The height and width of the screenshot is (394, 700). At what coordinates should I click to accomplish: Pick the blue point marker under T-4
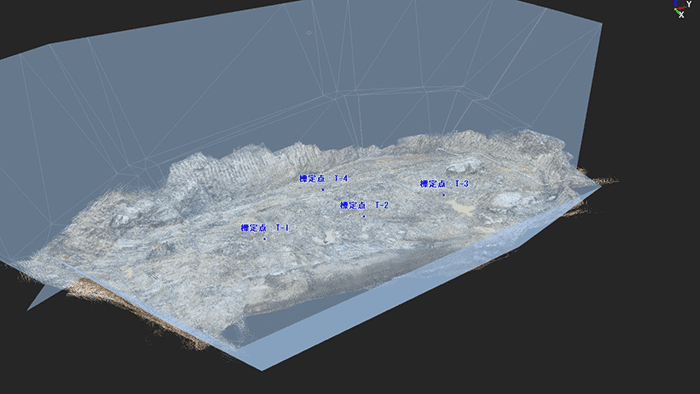pos(323,190)
